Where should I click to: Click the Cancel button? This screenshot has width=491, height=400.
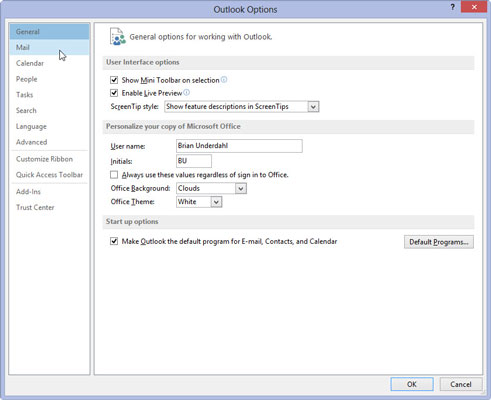(x=461, y=384)
